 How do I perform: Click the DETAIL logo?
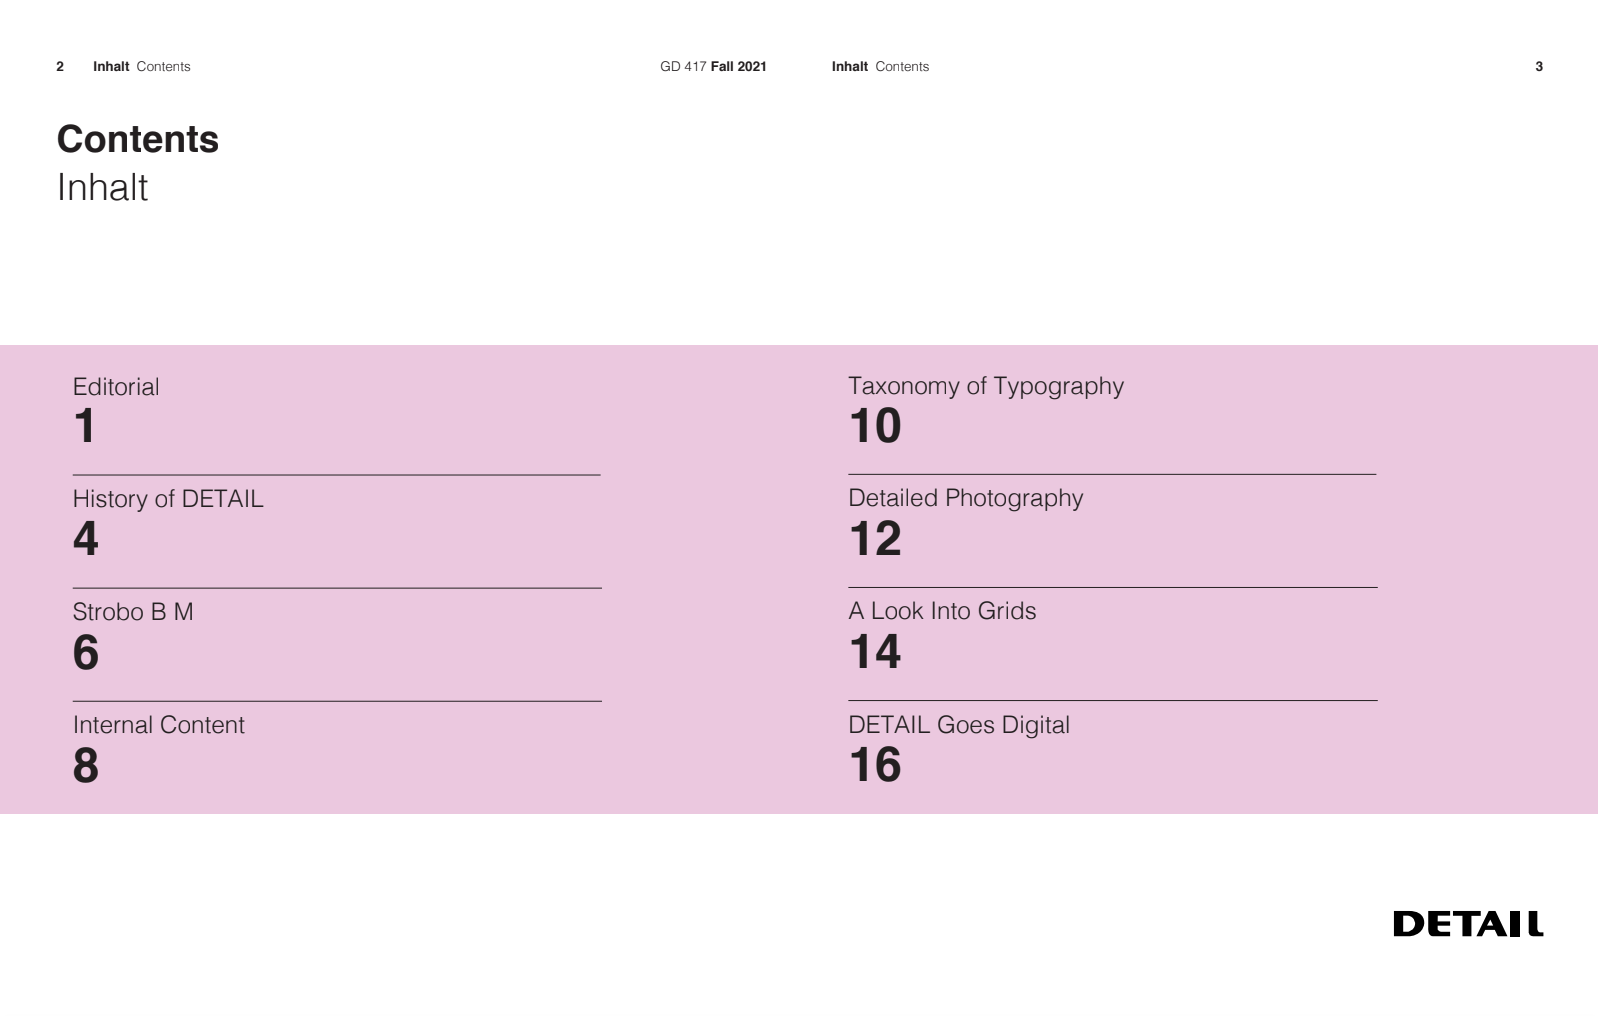coord(1467,924)
